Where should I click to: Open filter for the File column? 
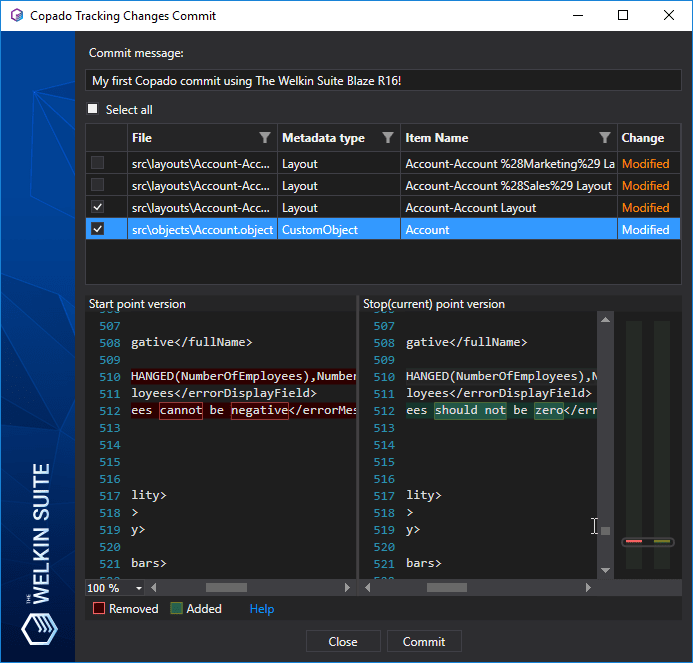click(x=265, y=138)
